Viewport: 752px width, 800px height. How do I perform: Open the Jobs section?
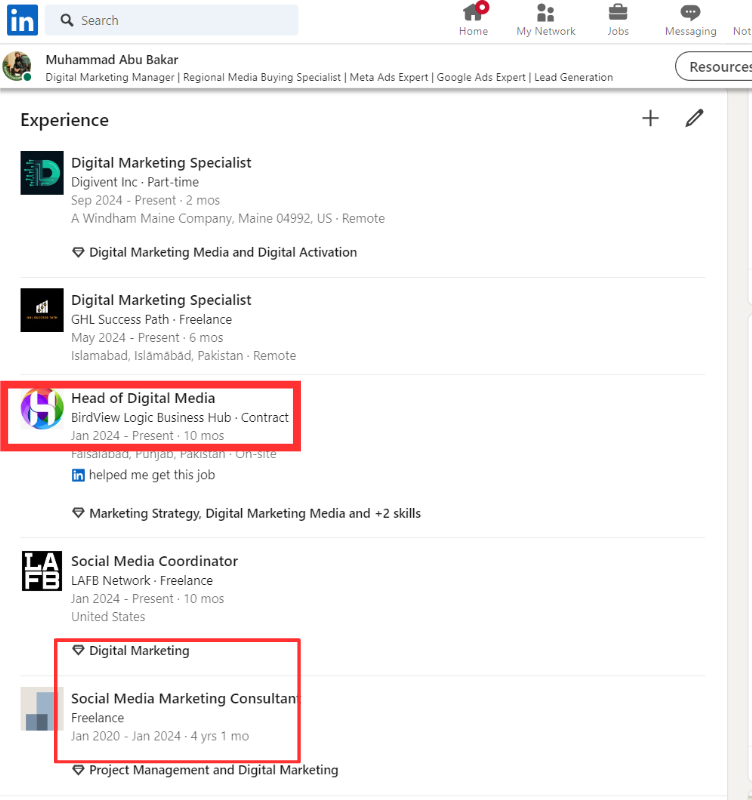pos(618,20)
